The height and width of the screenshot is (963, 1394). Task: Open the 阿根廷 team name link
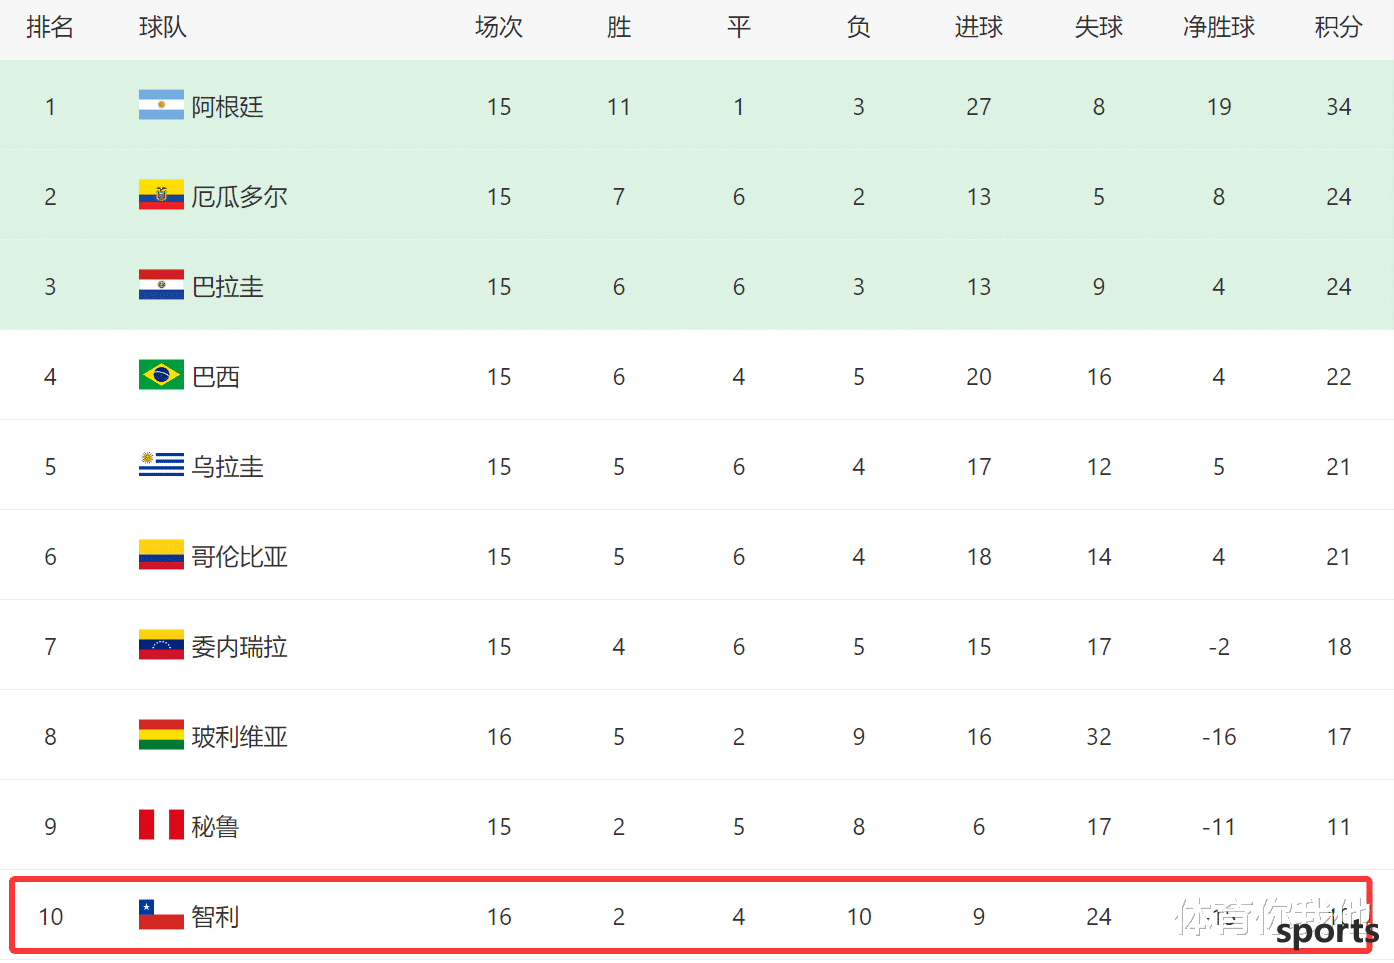[x=228, y=107]
